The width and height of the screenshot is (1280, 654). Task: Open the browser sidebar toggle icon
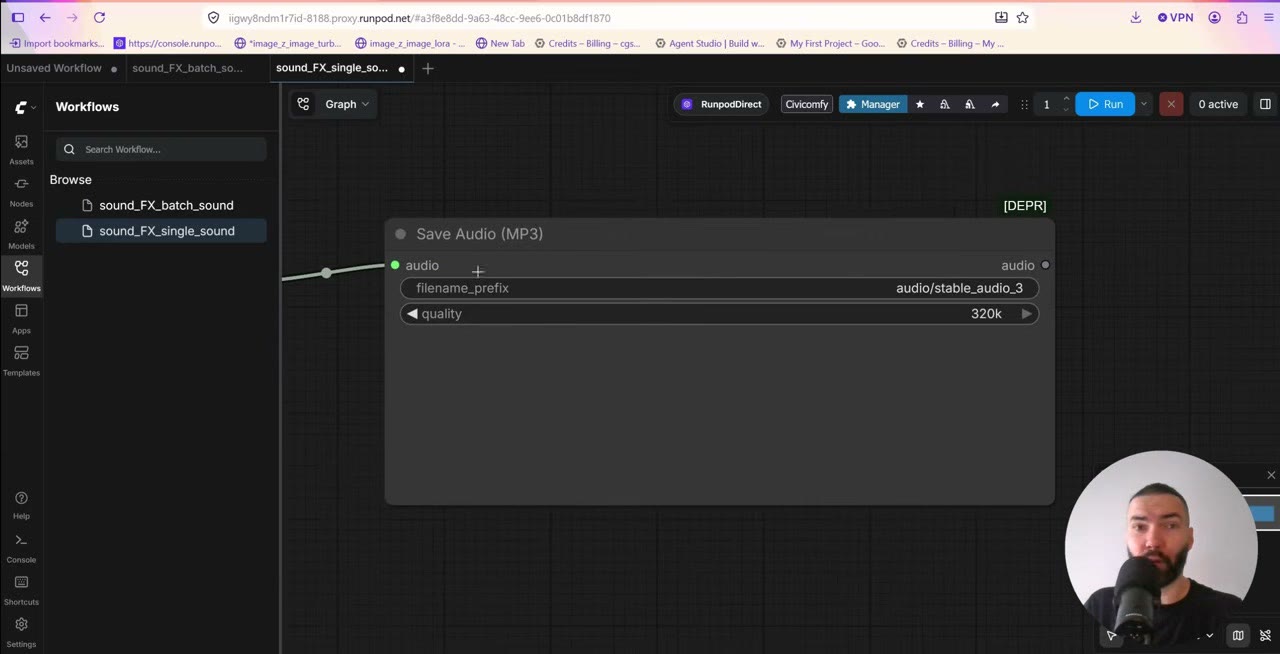18,18
